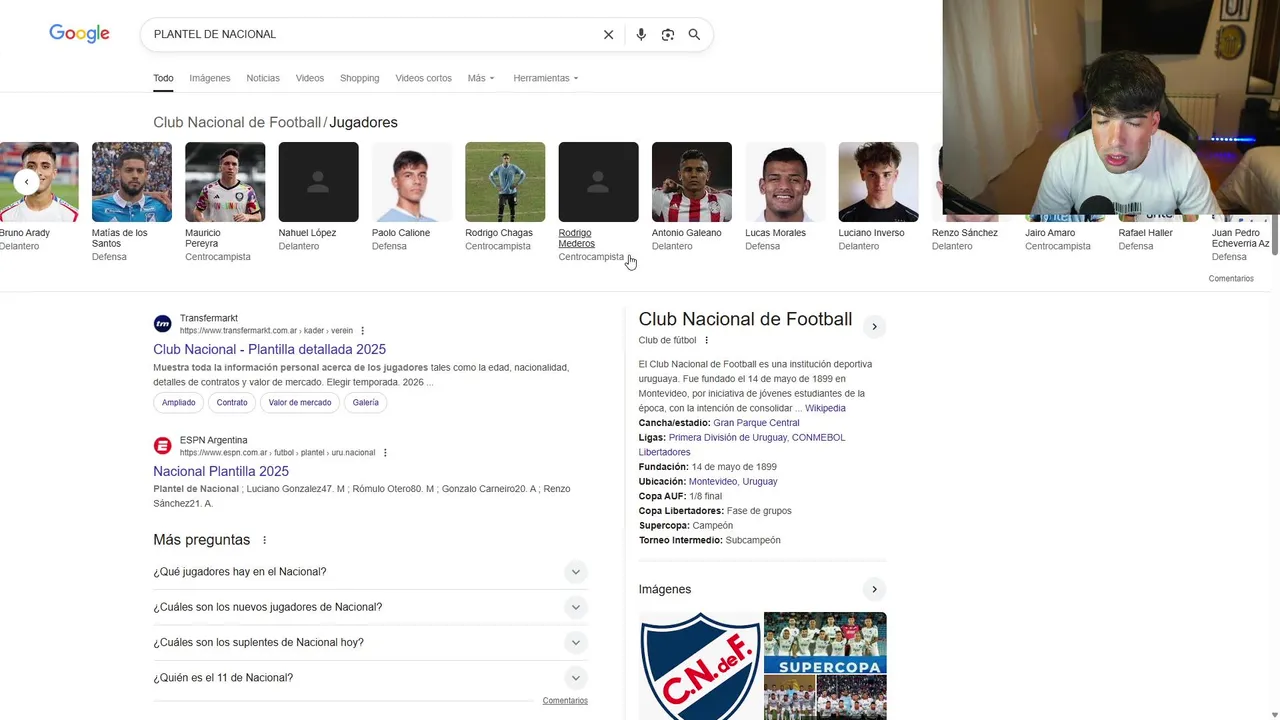Image resolution: width=1280 pixels, height=720 pixels.
Task: Clear the search box with X
Action: point(608,34)
